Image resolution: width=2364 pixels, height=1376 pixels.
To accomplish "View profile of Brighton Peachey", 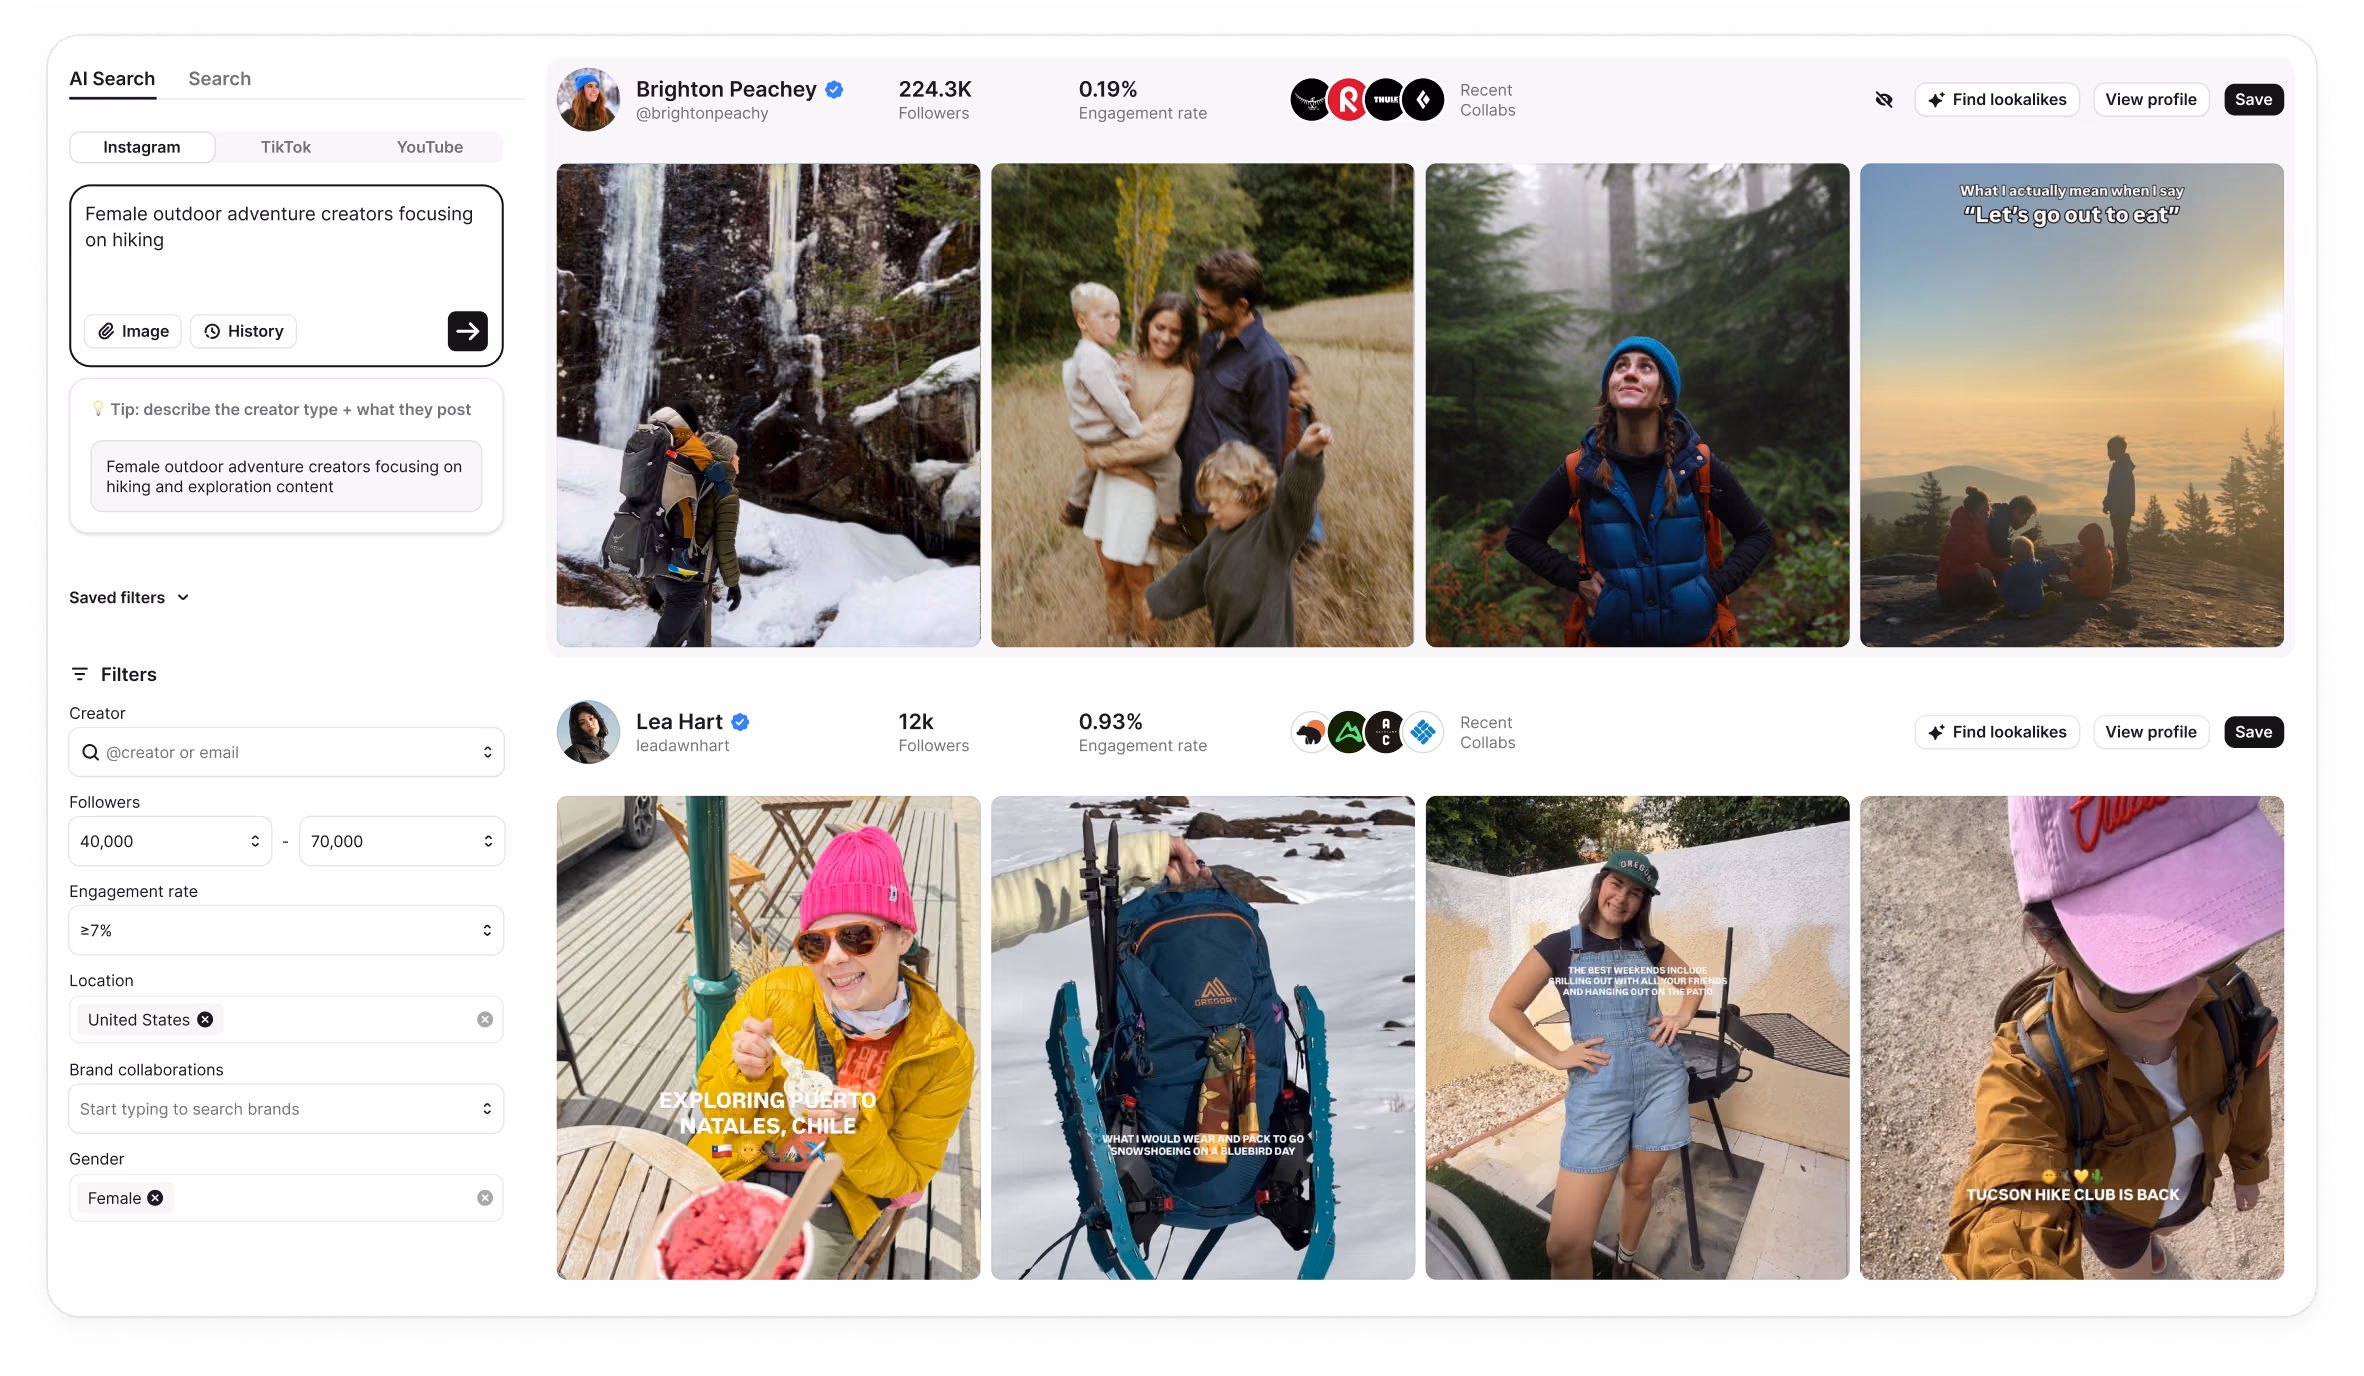I will click(2151, 99).
